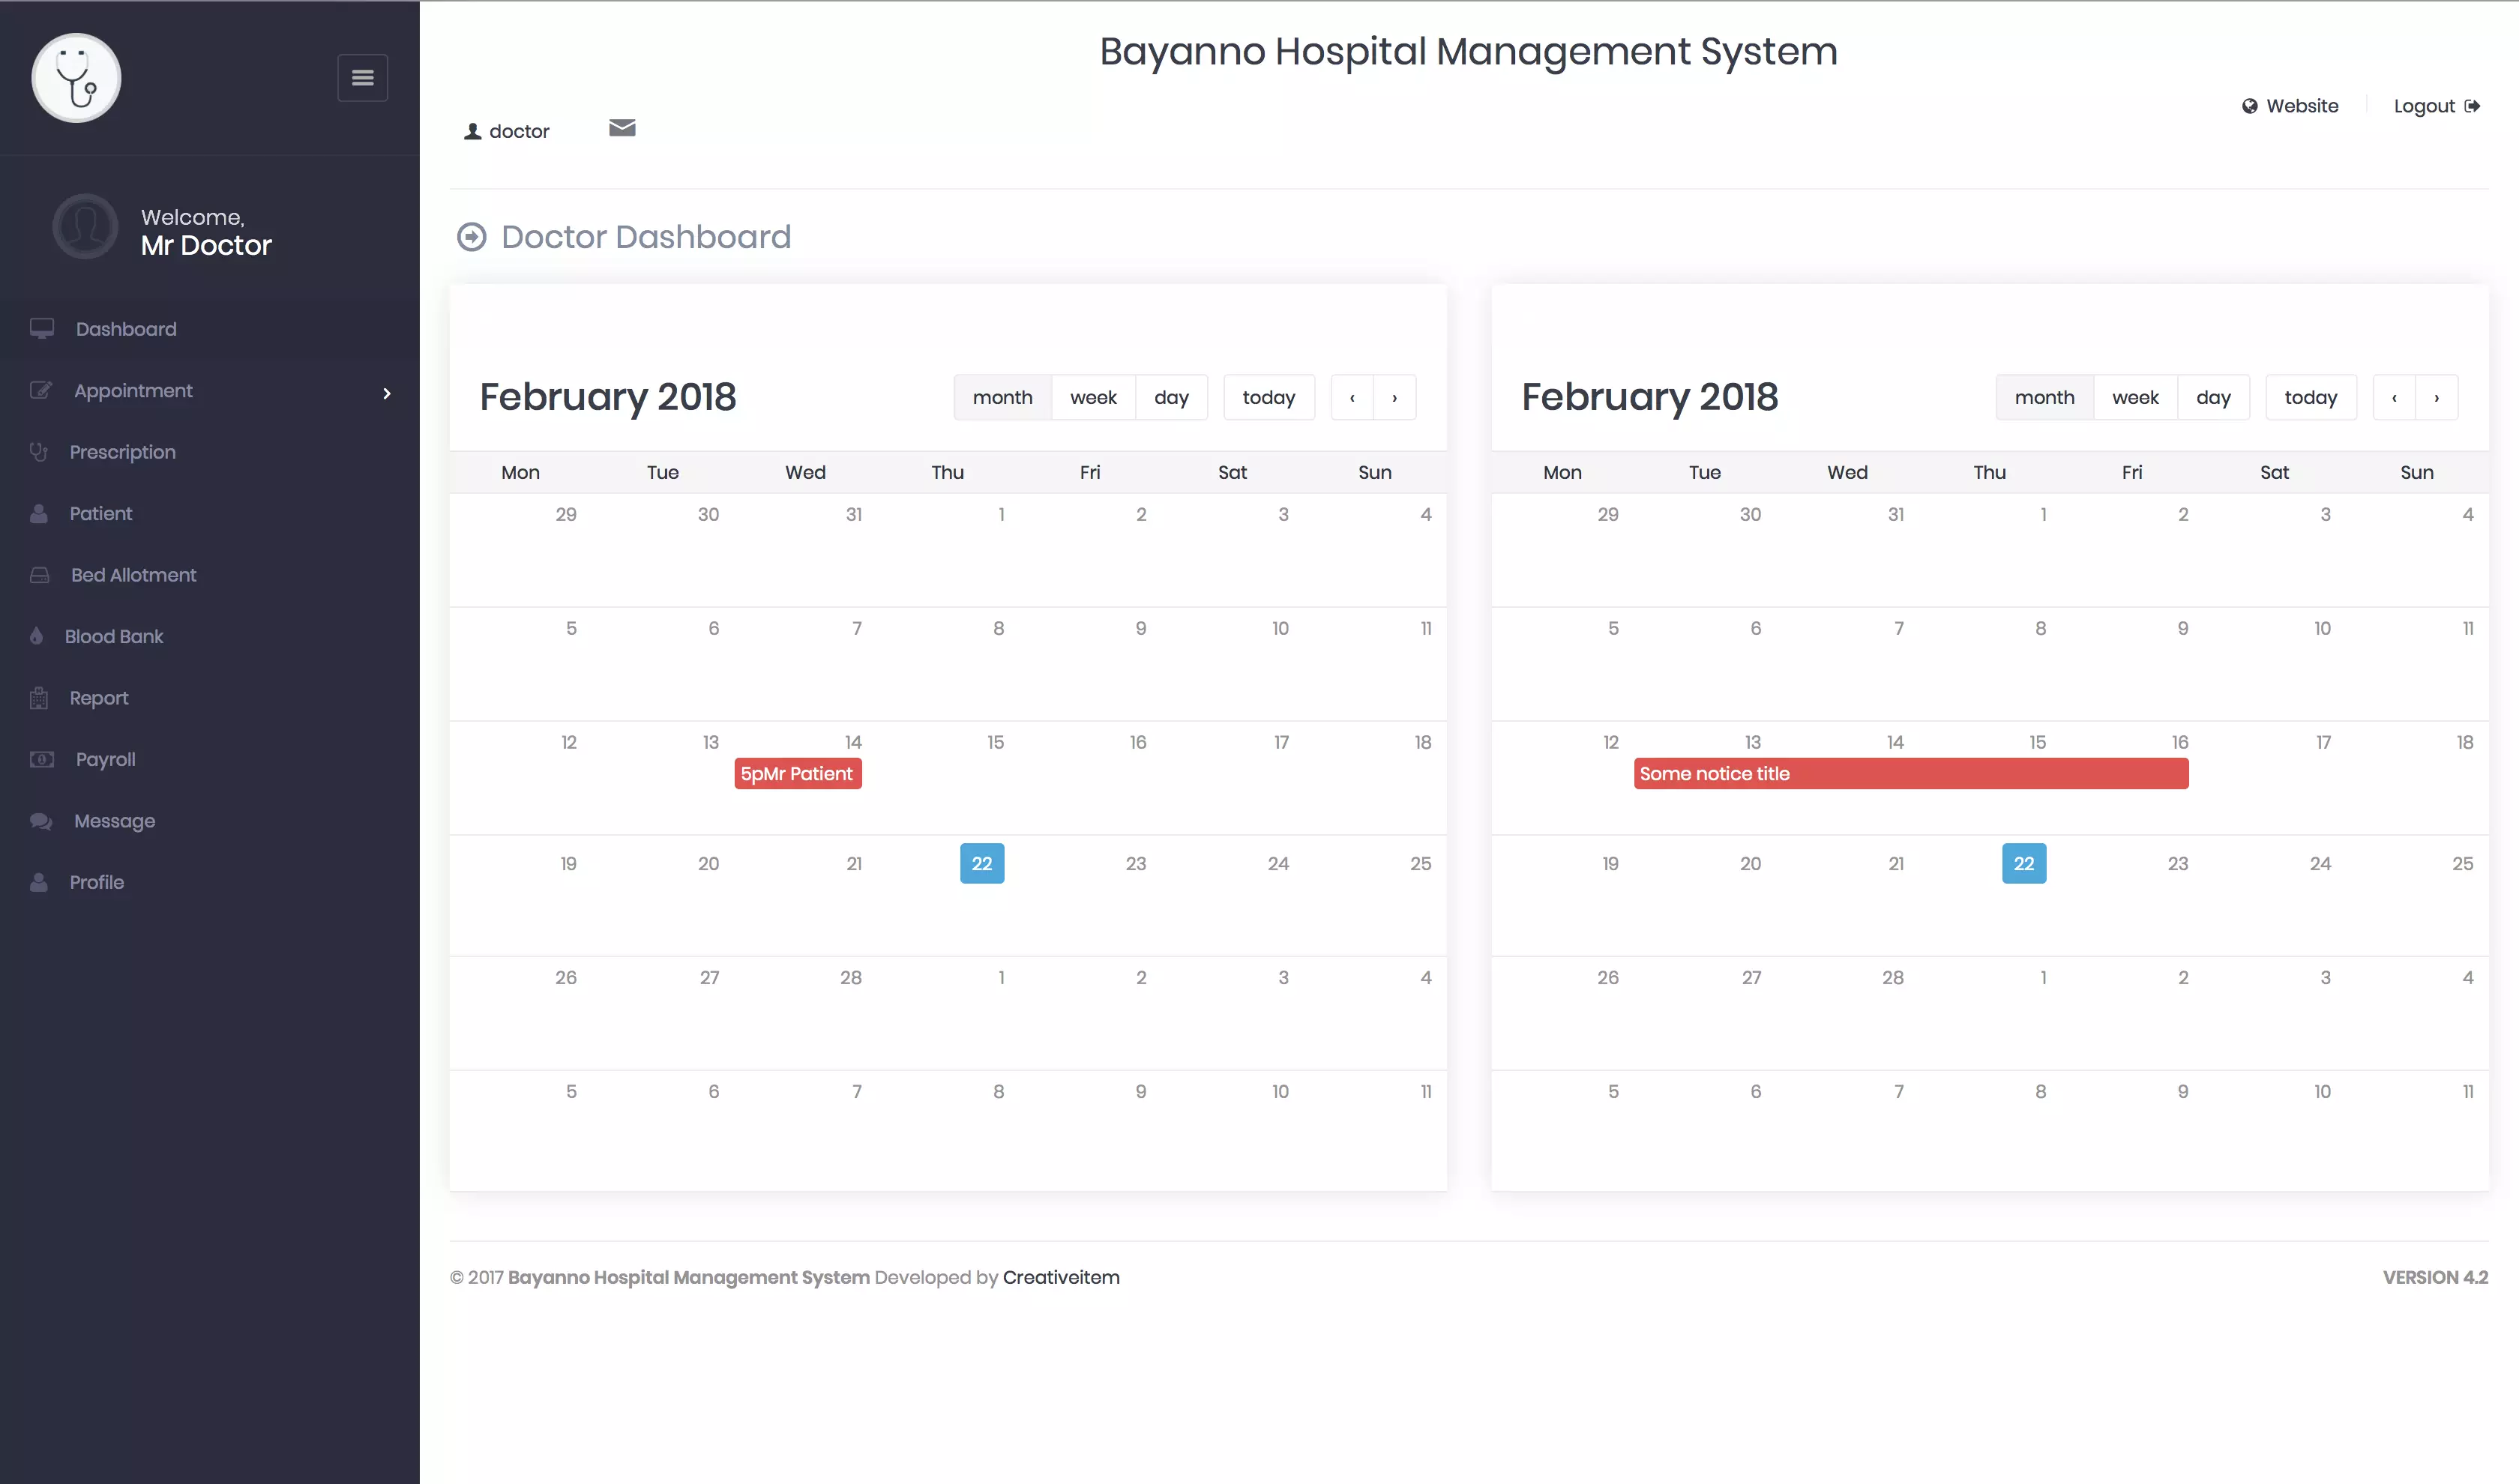
Task: Select highlighted day 22 on right calendar
Action: coord(2024,863)
